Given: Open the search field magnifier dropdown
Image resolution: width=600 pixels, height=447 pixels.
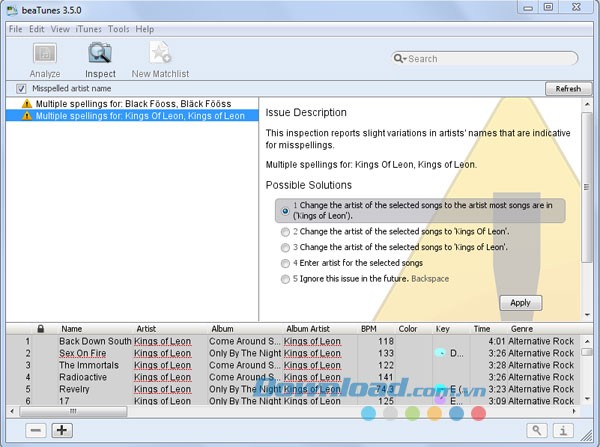Looking at the screenshot, I should tap(400, 59).
